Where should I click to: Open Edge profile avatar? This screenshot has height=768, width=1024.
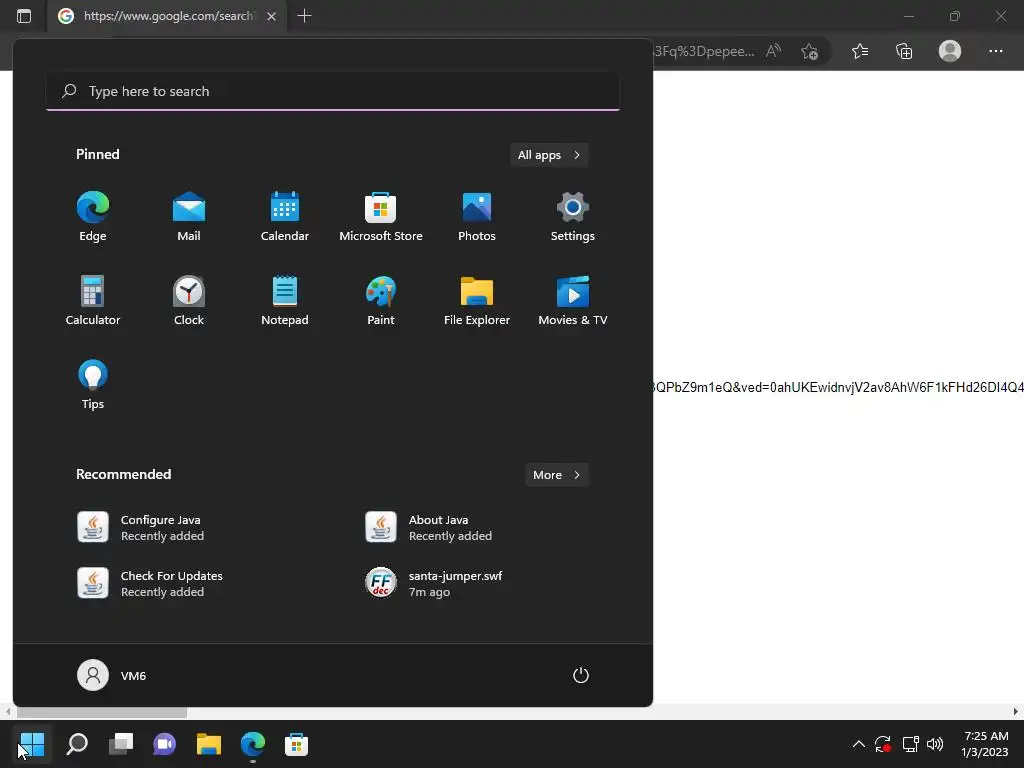[x=950, y=51]
